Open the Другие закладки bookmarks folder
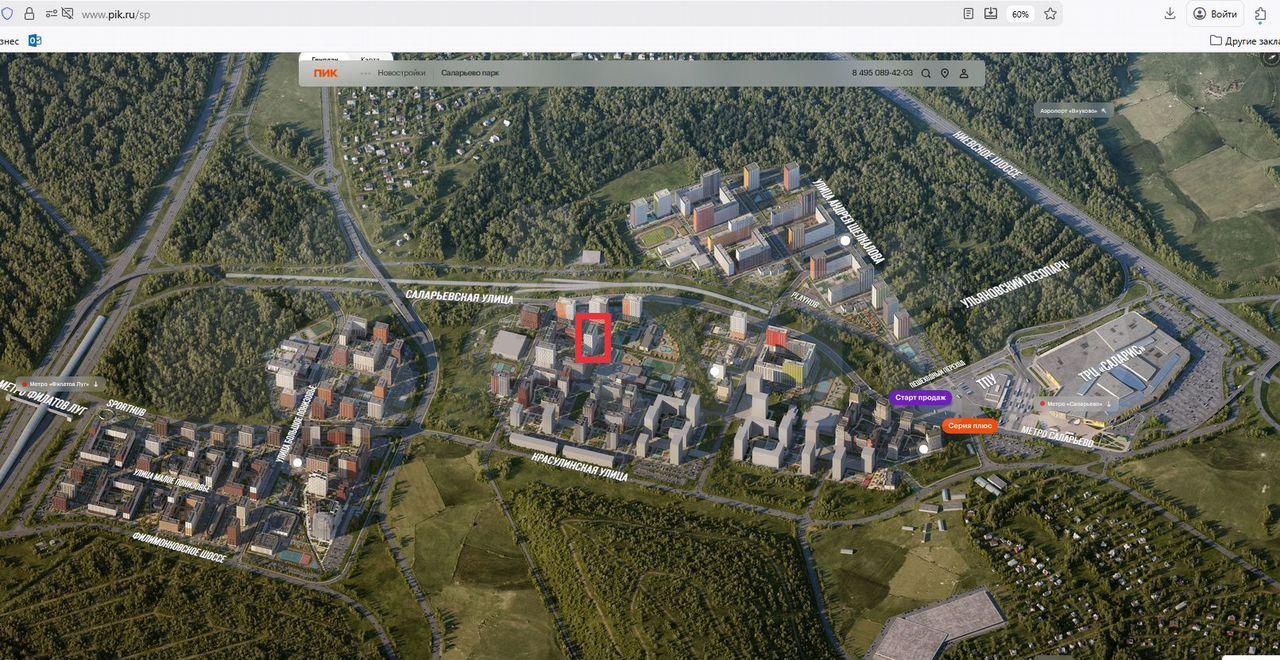The image size is (1280, 660). (1244, 41)
